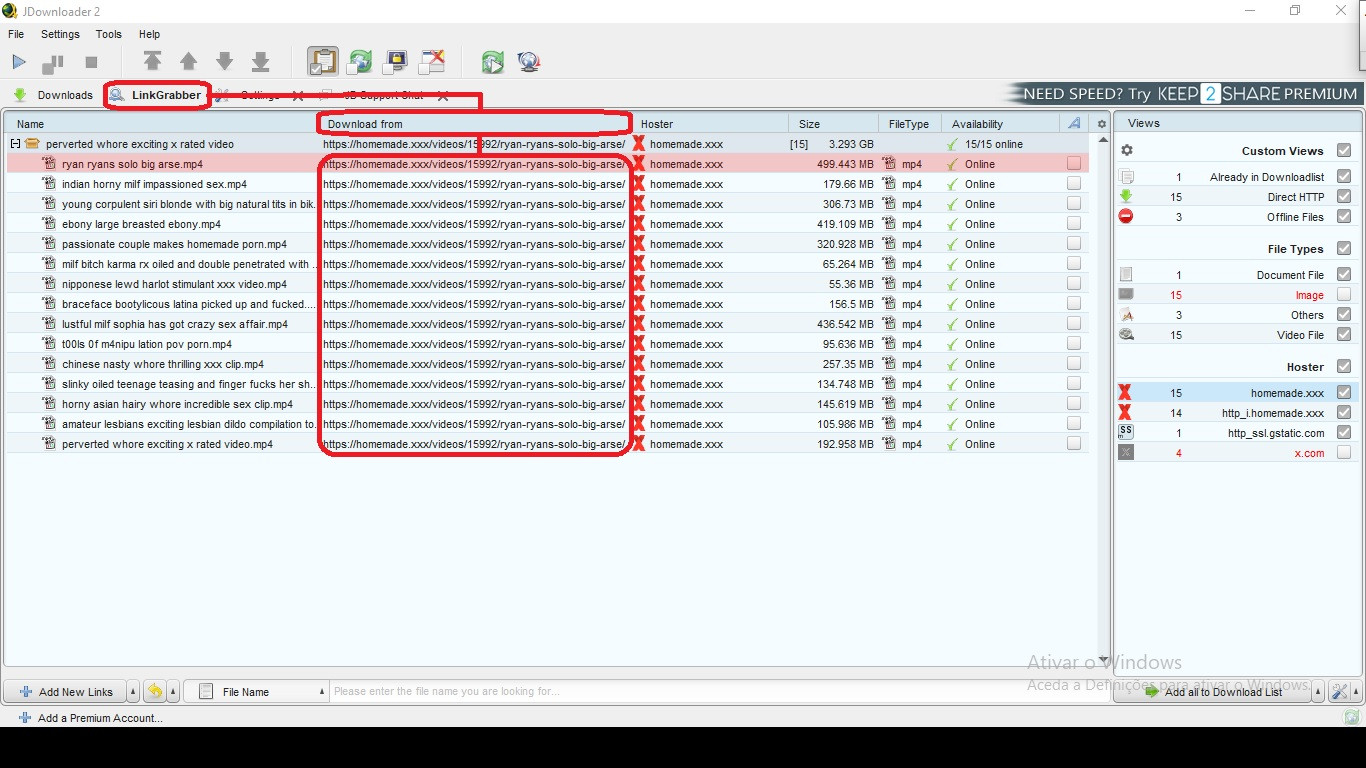This screenshot has width=1366, height=768.
Task: Click the sort lock icon in table header
Action: (x=1074, y=123)
